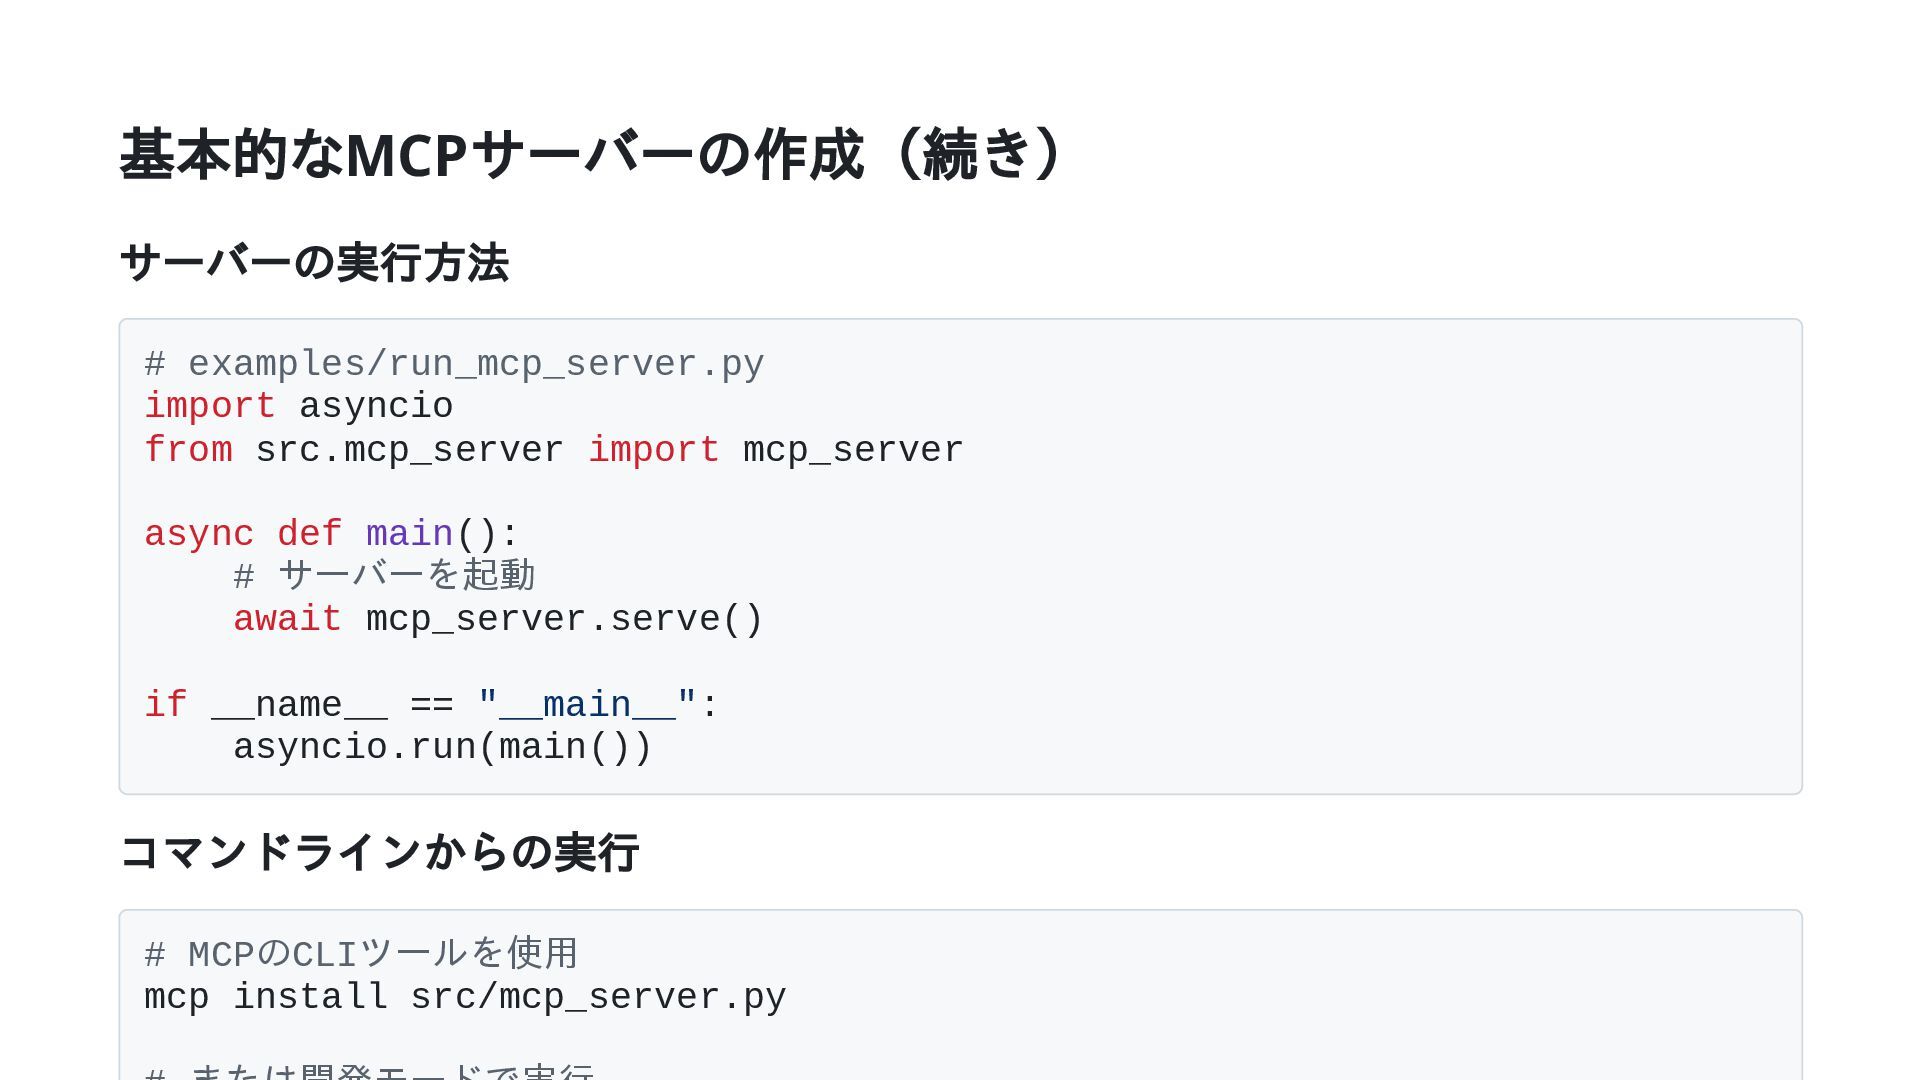Click the 'async' keyword in the code
The width and height of the screenshot is (1920, 1080).
tap(199, 534)
